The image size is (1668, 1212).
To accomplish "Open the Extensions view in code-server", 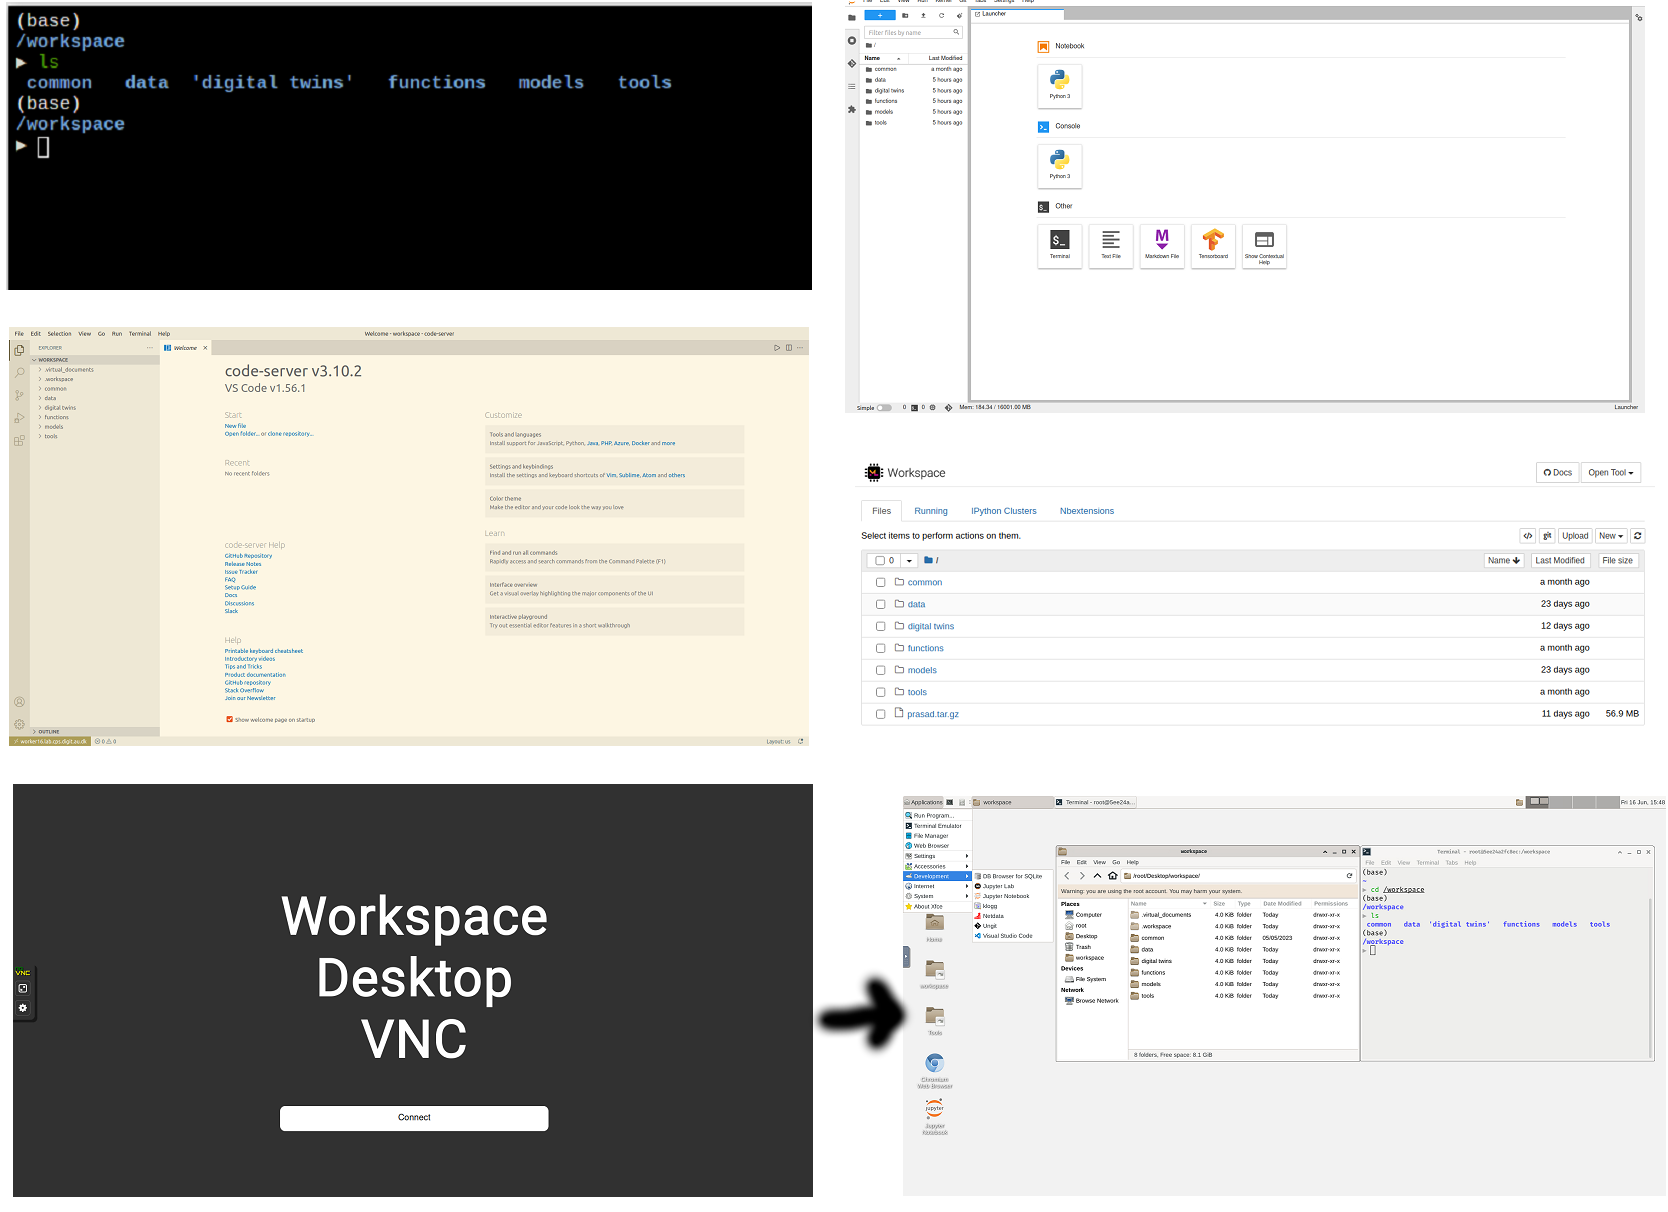I will 18,441.
